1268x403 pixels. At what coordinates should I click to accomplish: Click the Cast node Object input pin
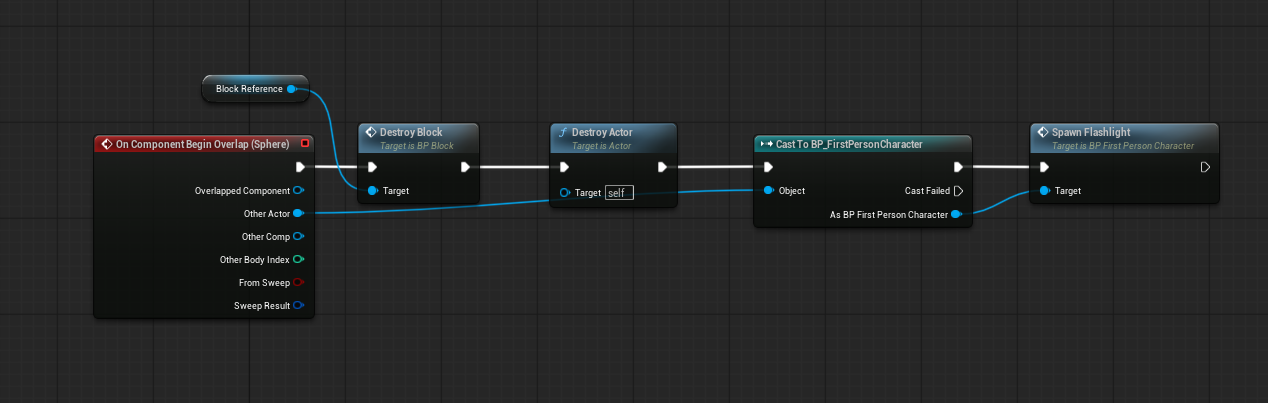[768, 190]
